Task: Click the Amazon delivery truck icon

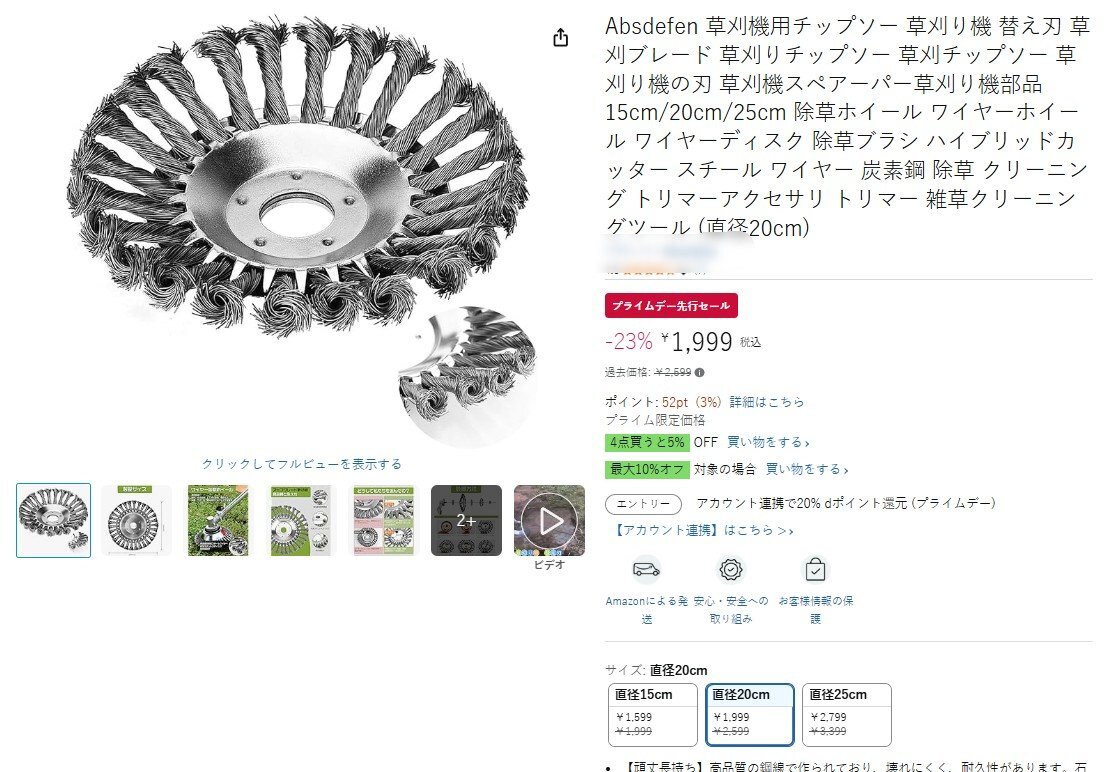Action: click(x=646, y=570)
